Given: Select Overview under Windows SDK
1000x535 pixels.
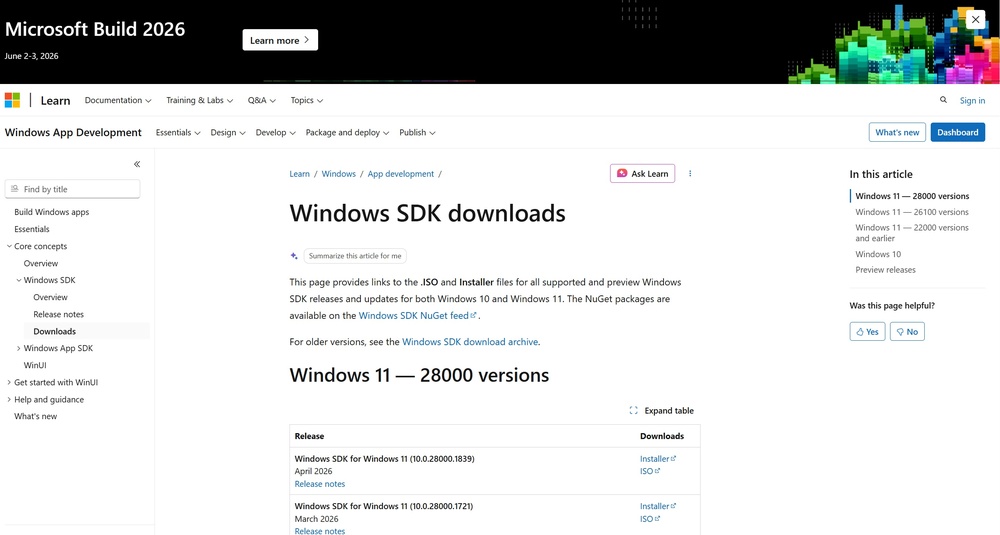Looking at the screenshot, I should click(50, 297).
